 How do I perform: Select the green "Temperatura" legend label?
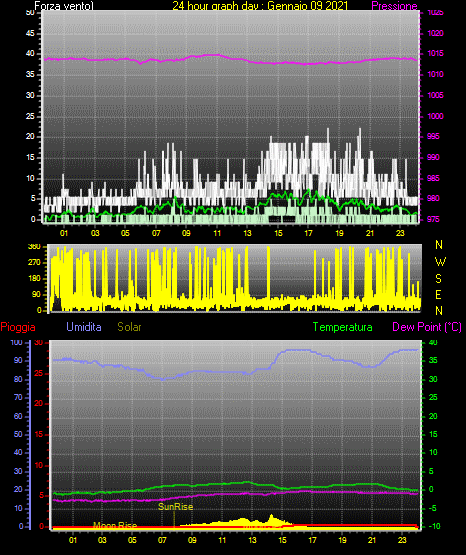click(343, 327)
